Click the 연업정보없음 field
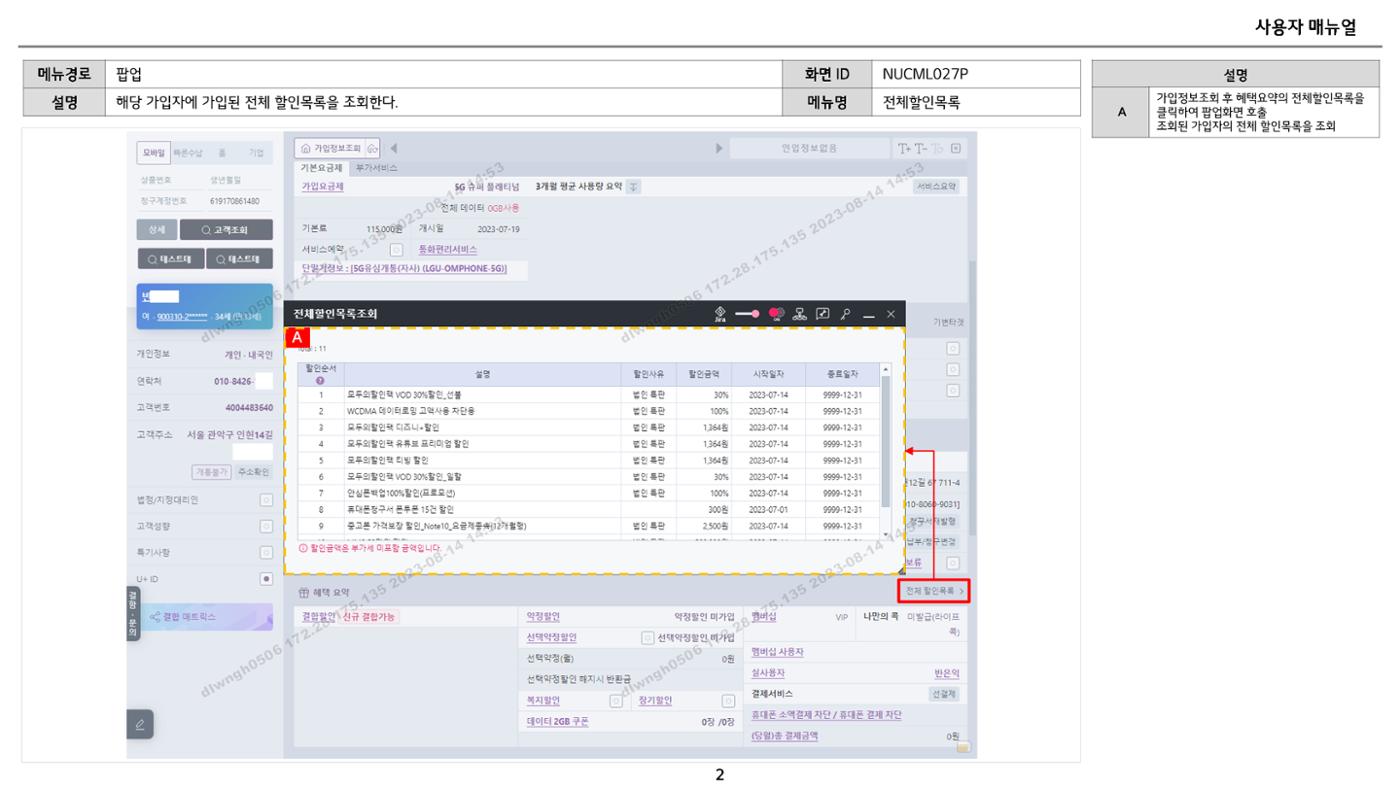Screen dimensions: 1400x788 click(x=809, y=148)
